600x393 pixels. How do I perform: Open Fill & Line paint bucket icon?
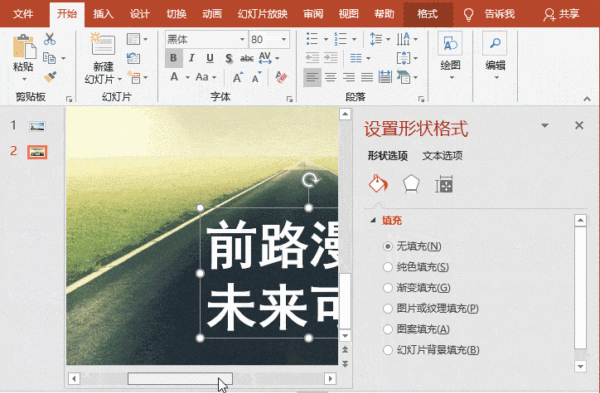378,183
